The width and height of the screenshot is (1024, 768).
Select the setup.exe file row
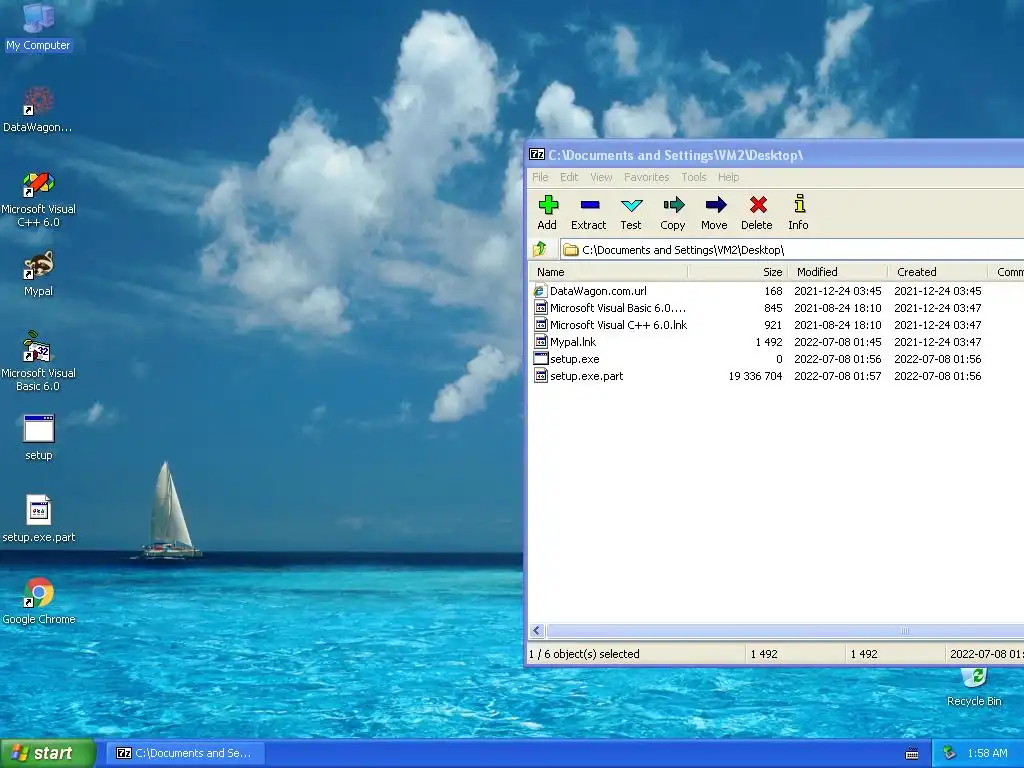tap(776, 359)
